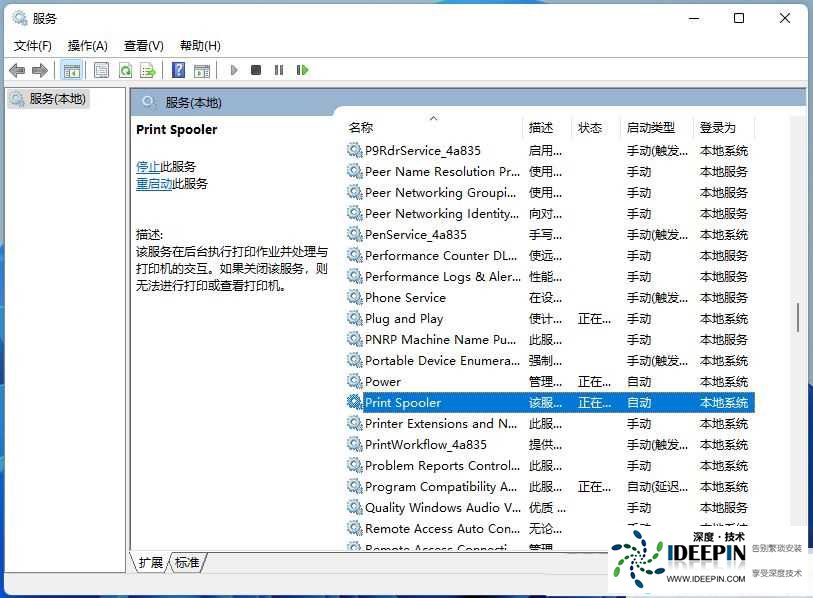The height and width of the screenshot is (598, 813).
Task: Click the gear icon beside Plug and Play
Action: [x=355, y=318]
